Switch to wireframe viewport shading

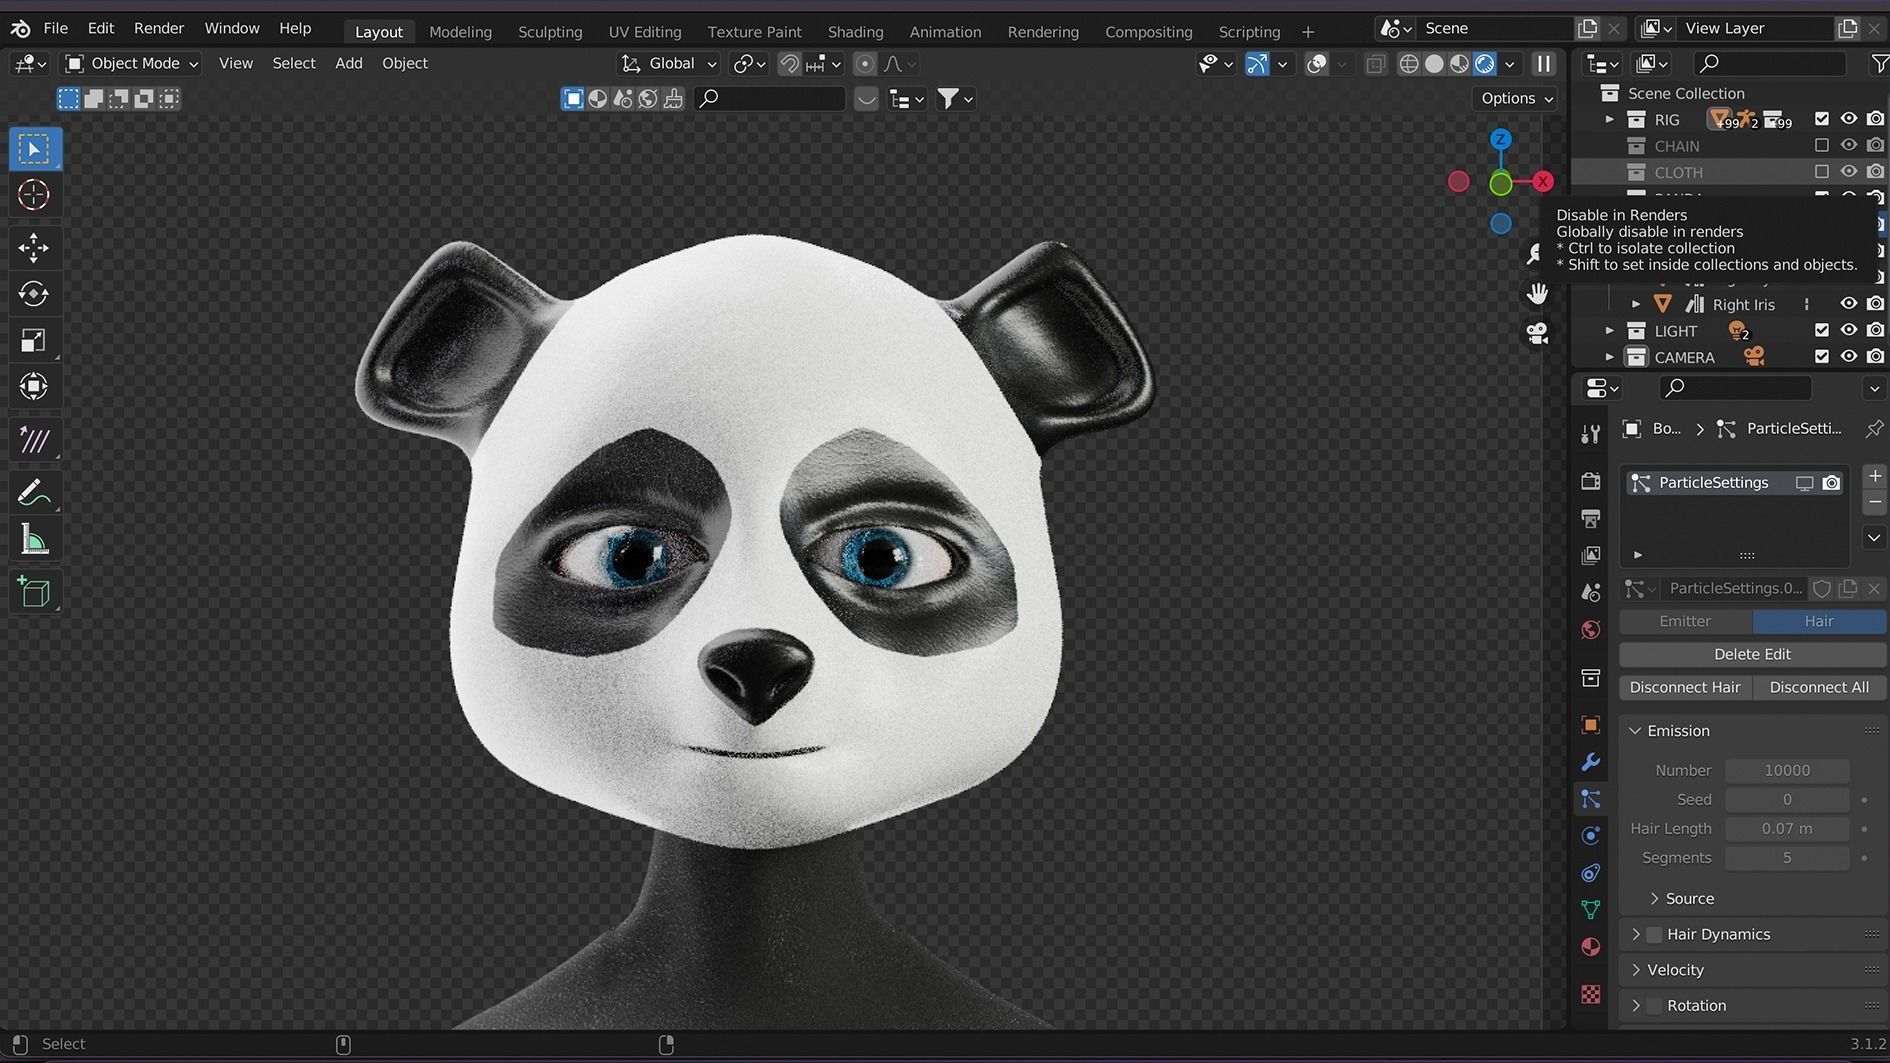[1409, 64]
